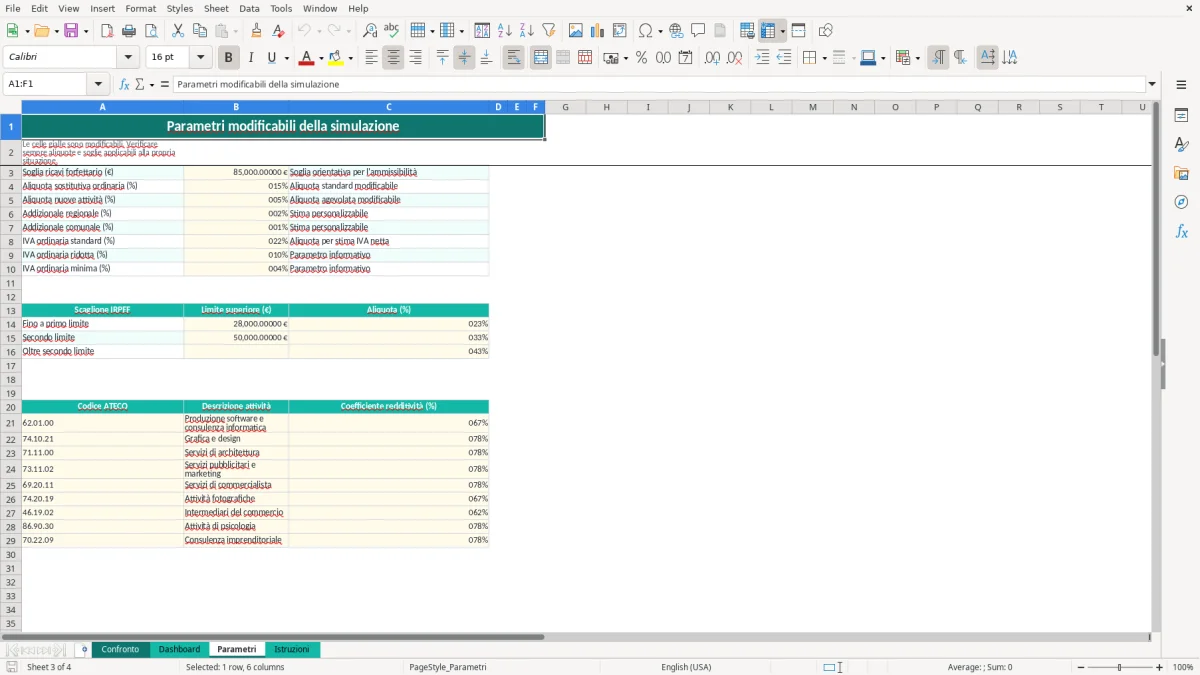The image size is (1200, 675).
Task: Toggle Center Vertically alignment
Action: point(464,58)
